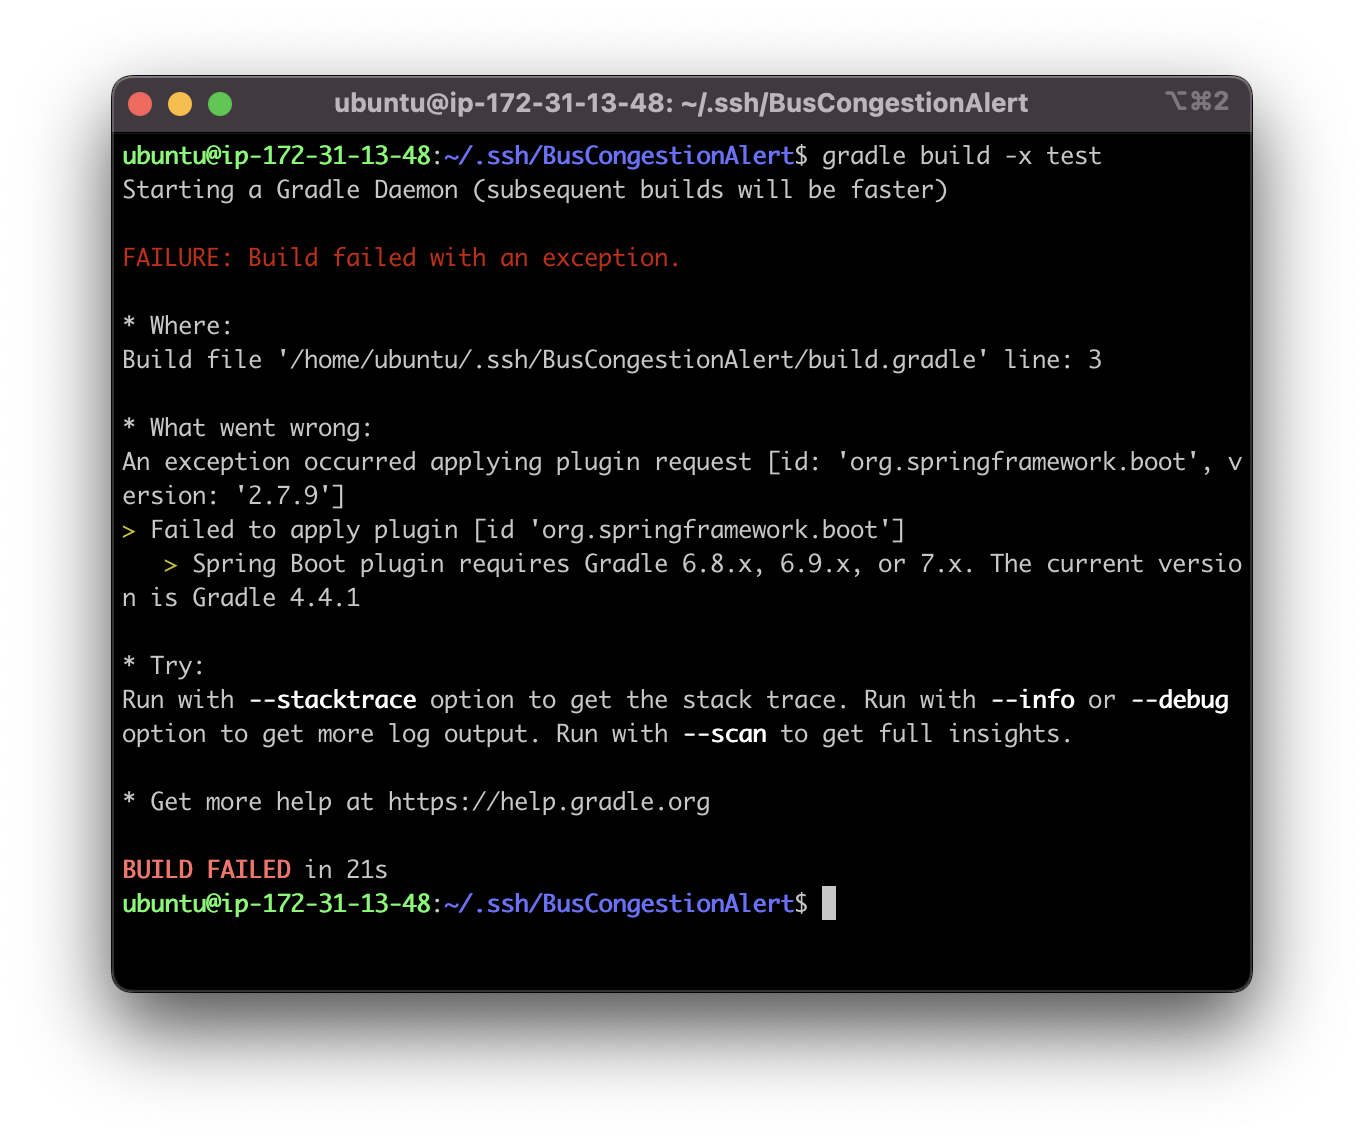Click the '* What went wrong:' heading
Screen dimensions: 1364x1140
247,428
